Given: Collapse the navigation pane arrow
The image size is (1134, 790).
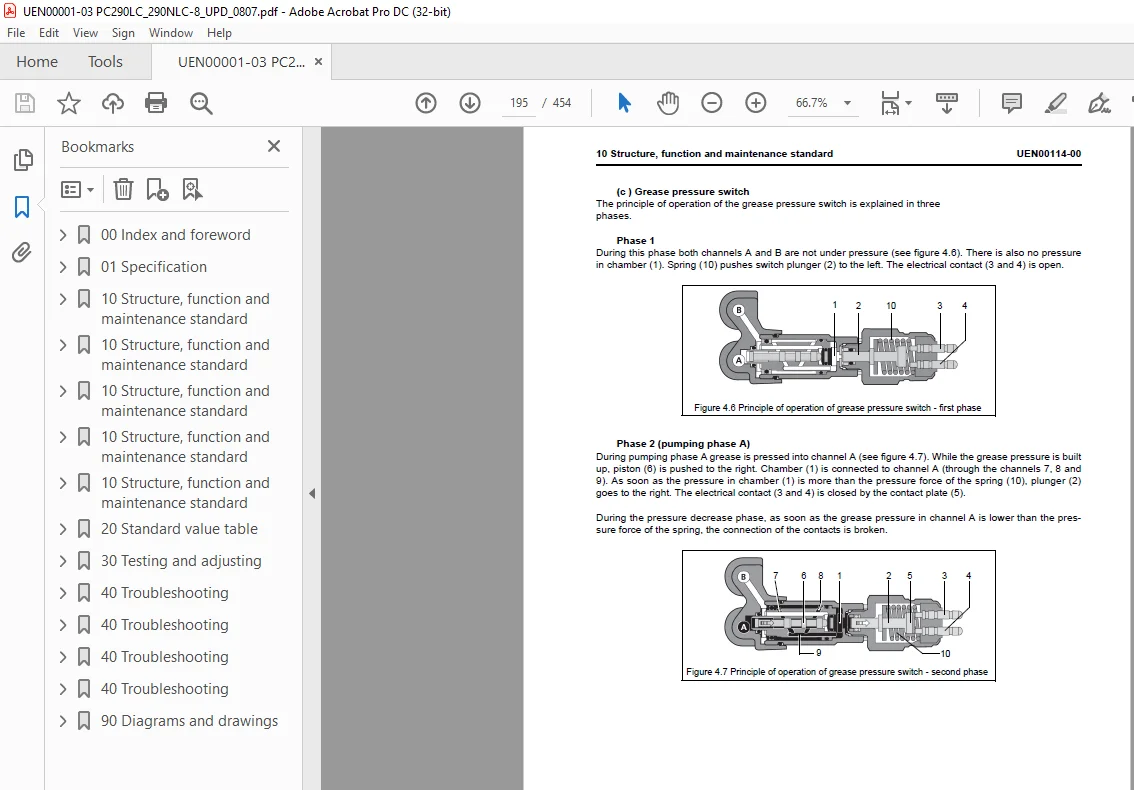Looking at the screenshot, I should point(312,493).
